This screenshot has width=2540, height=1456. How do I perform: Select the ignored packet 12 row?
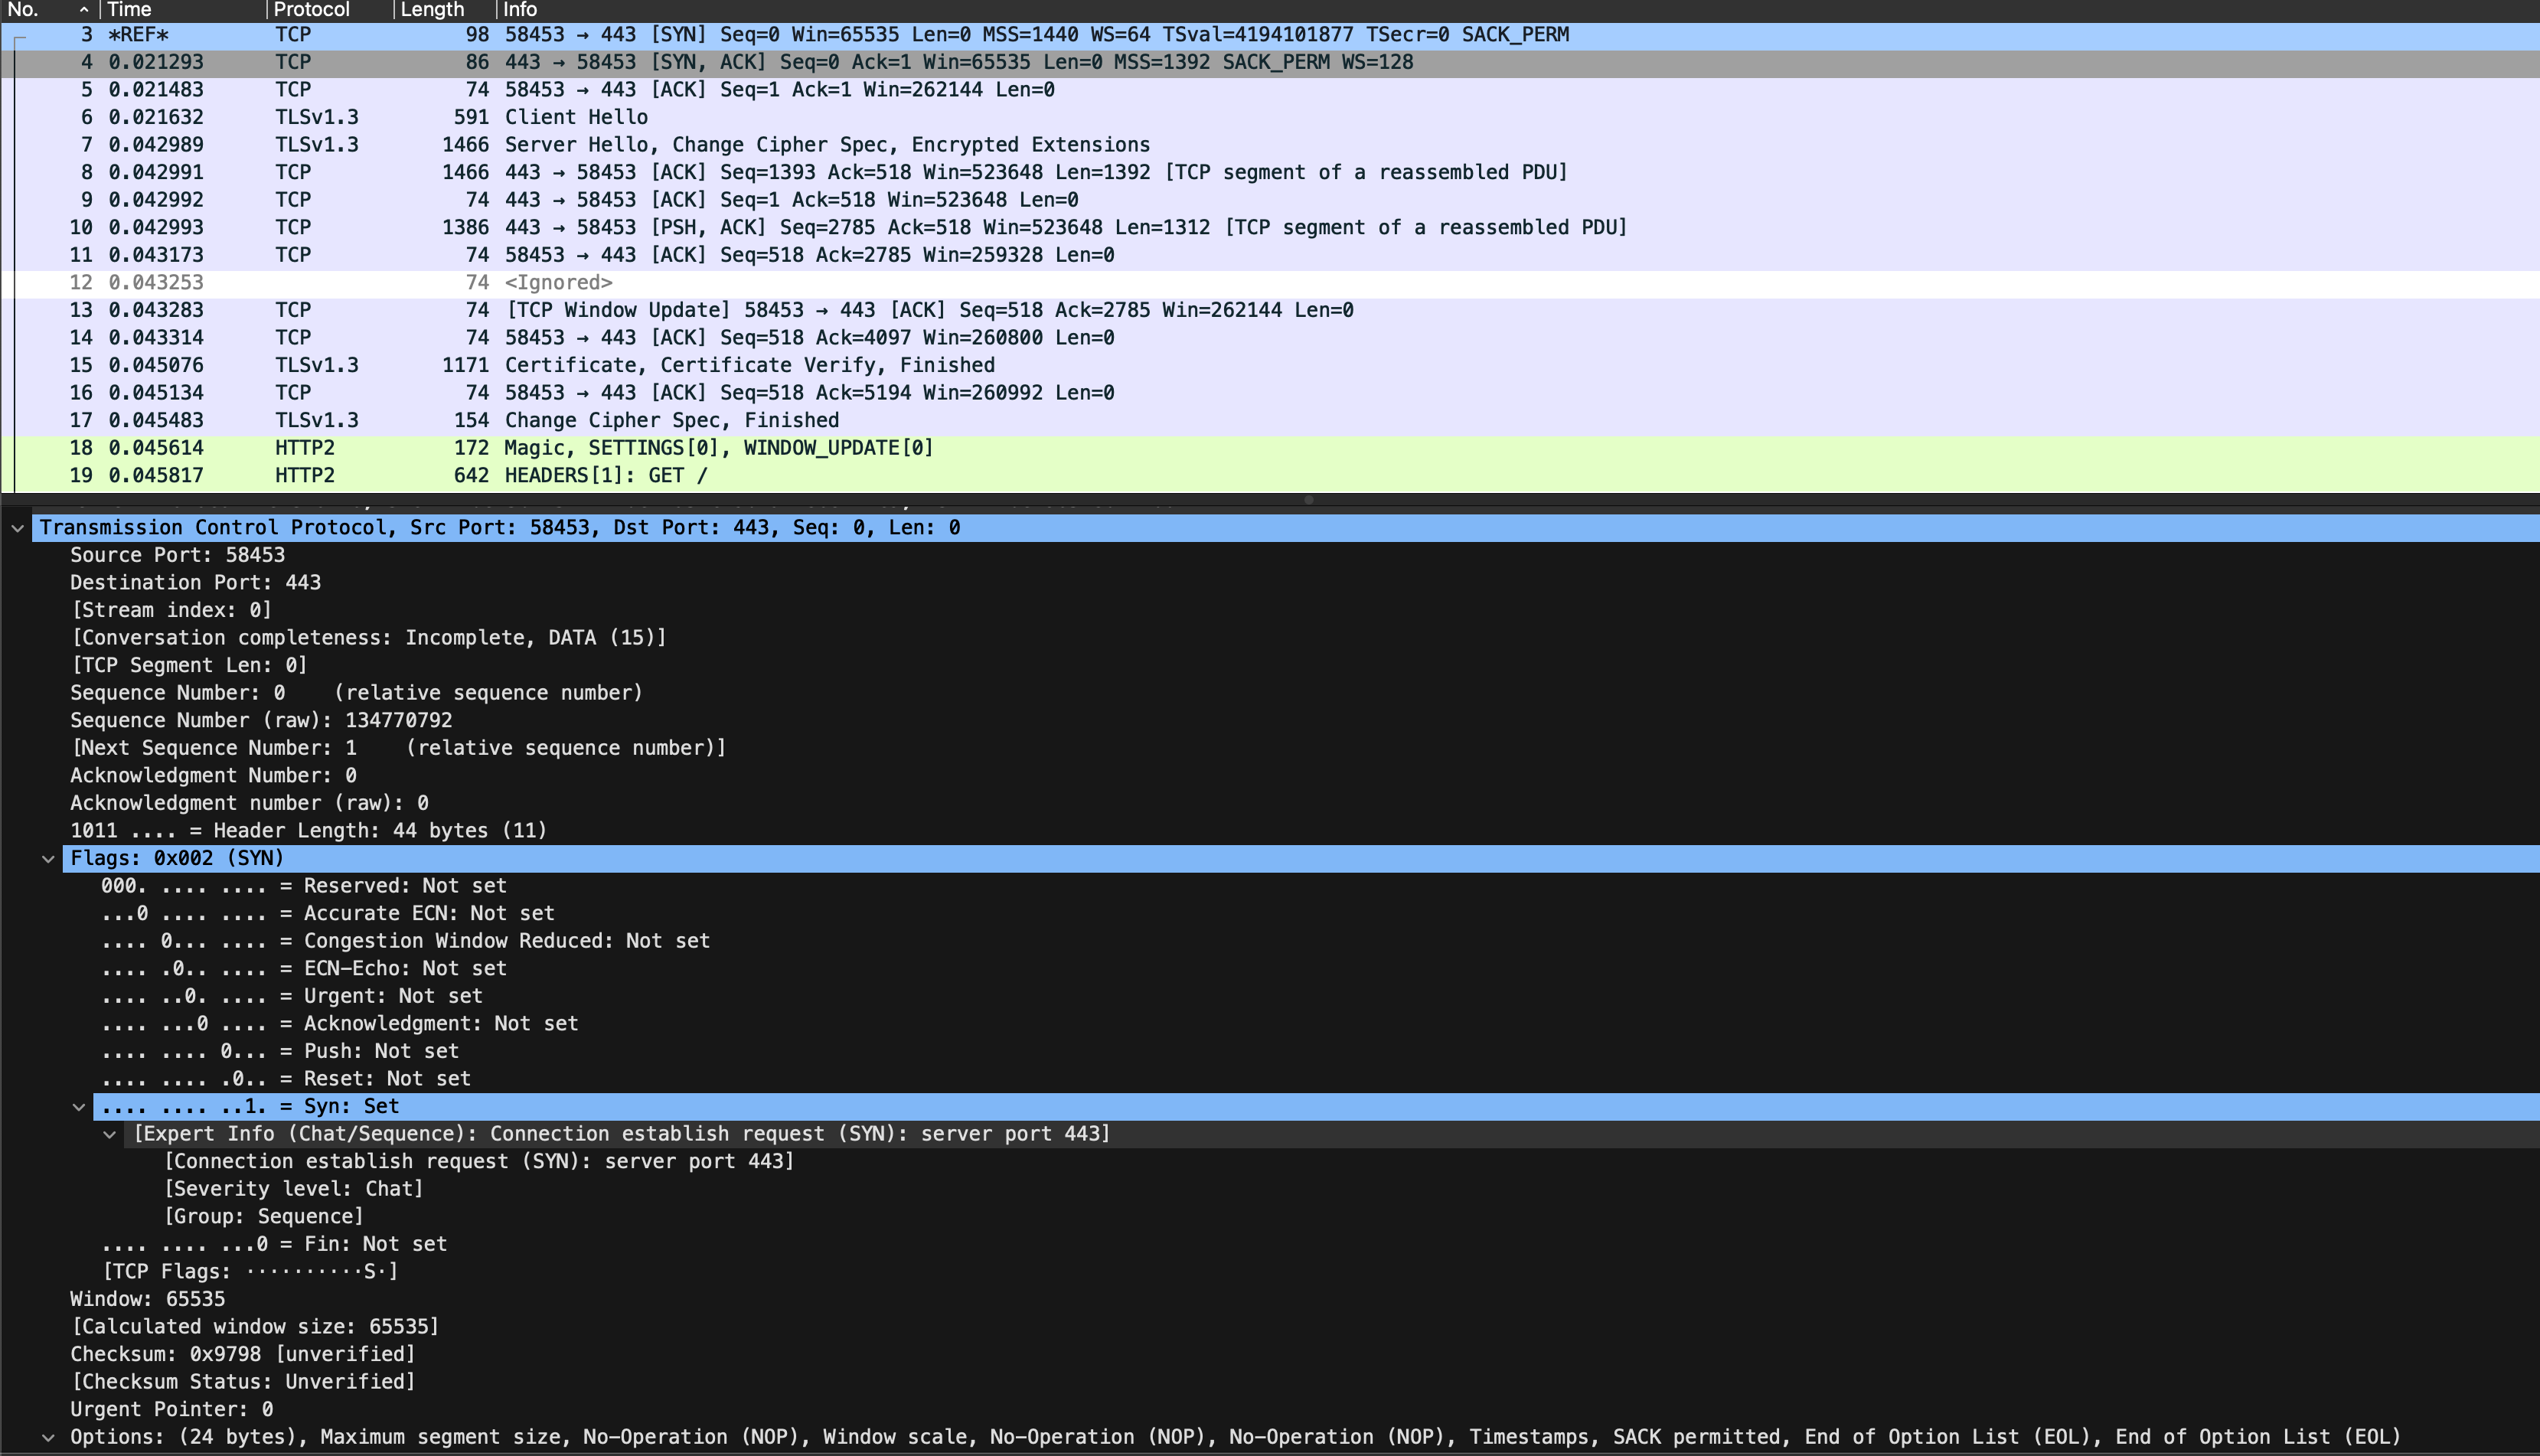(1270, 284)
